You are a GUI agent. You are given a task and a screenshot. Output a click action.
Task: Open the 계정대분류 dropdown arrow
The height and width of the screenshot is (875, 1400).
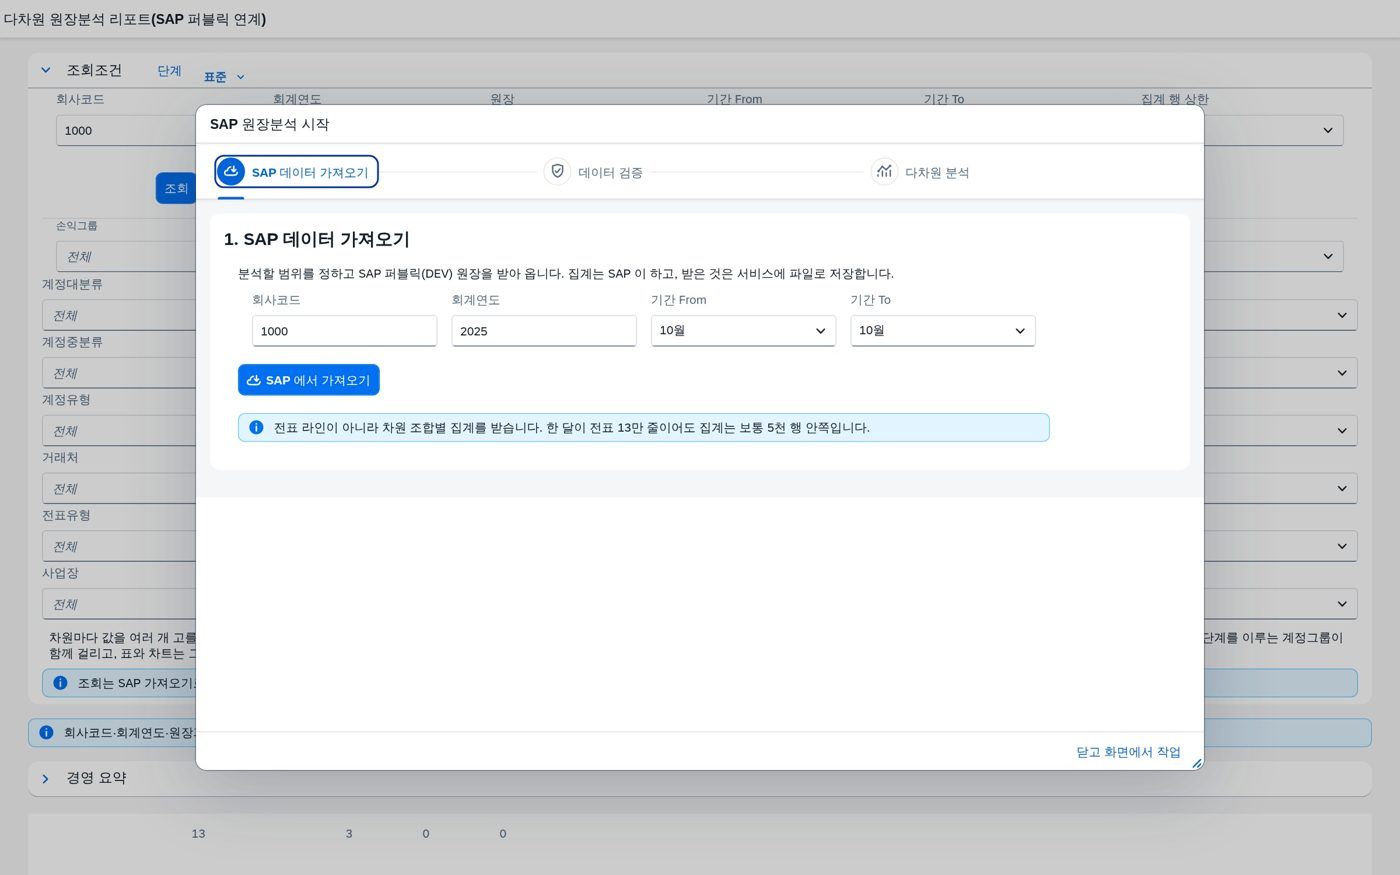coord(1342,315)
